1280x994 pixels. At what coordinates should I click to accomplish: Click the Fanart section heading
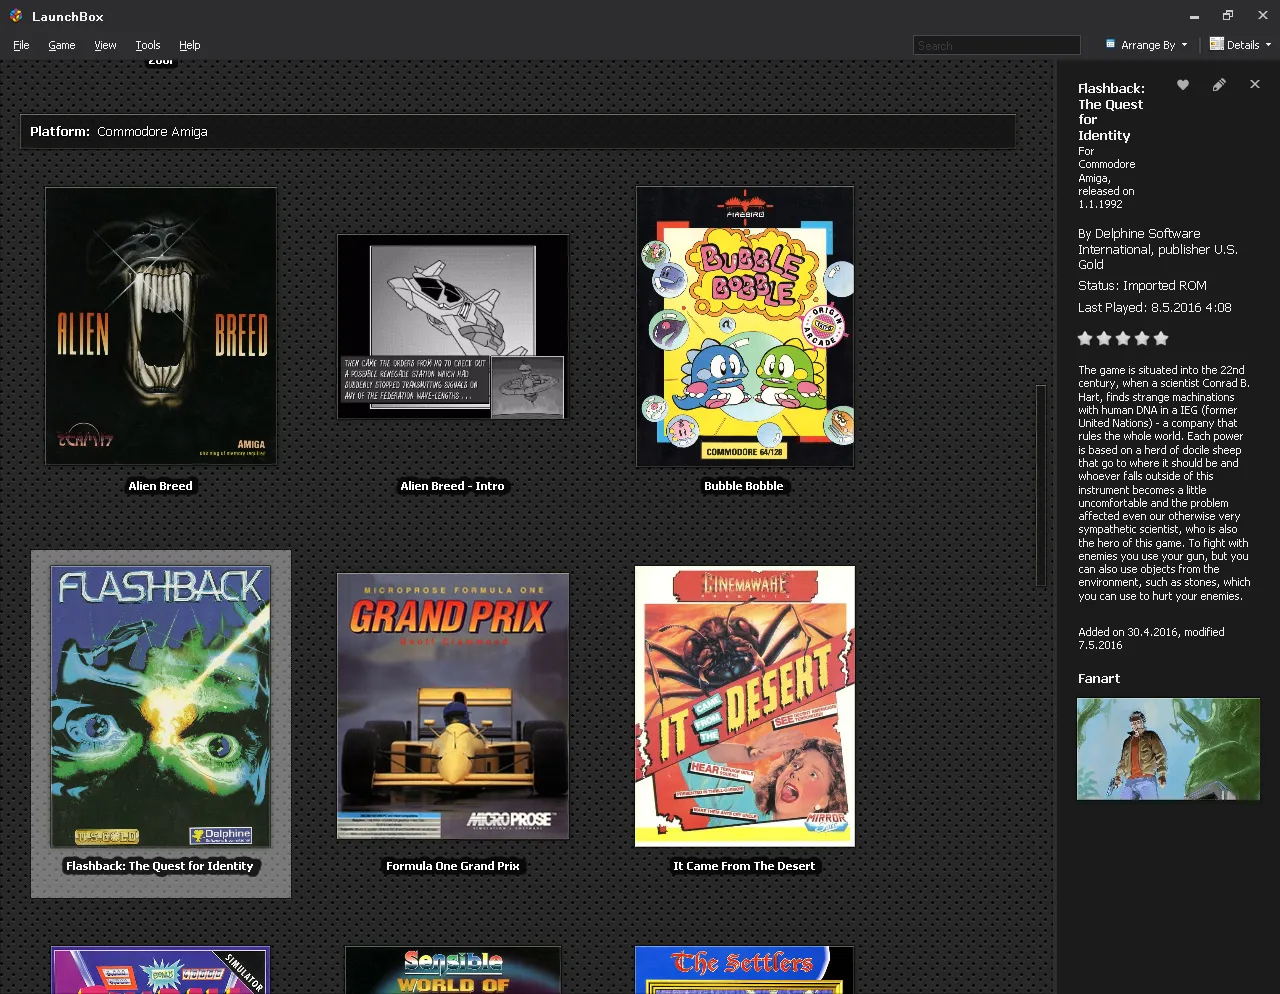click(x=1099, y=679)
